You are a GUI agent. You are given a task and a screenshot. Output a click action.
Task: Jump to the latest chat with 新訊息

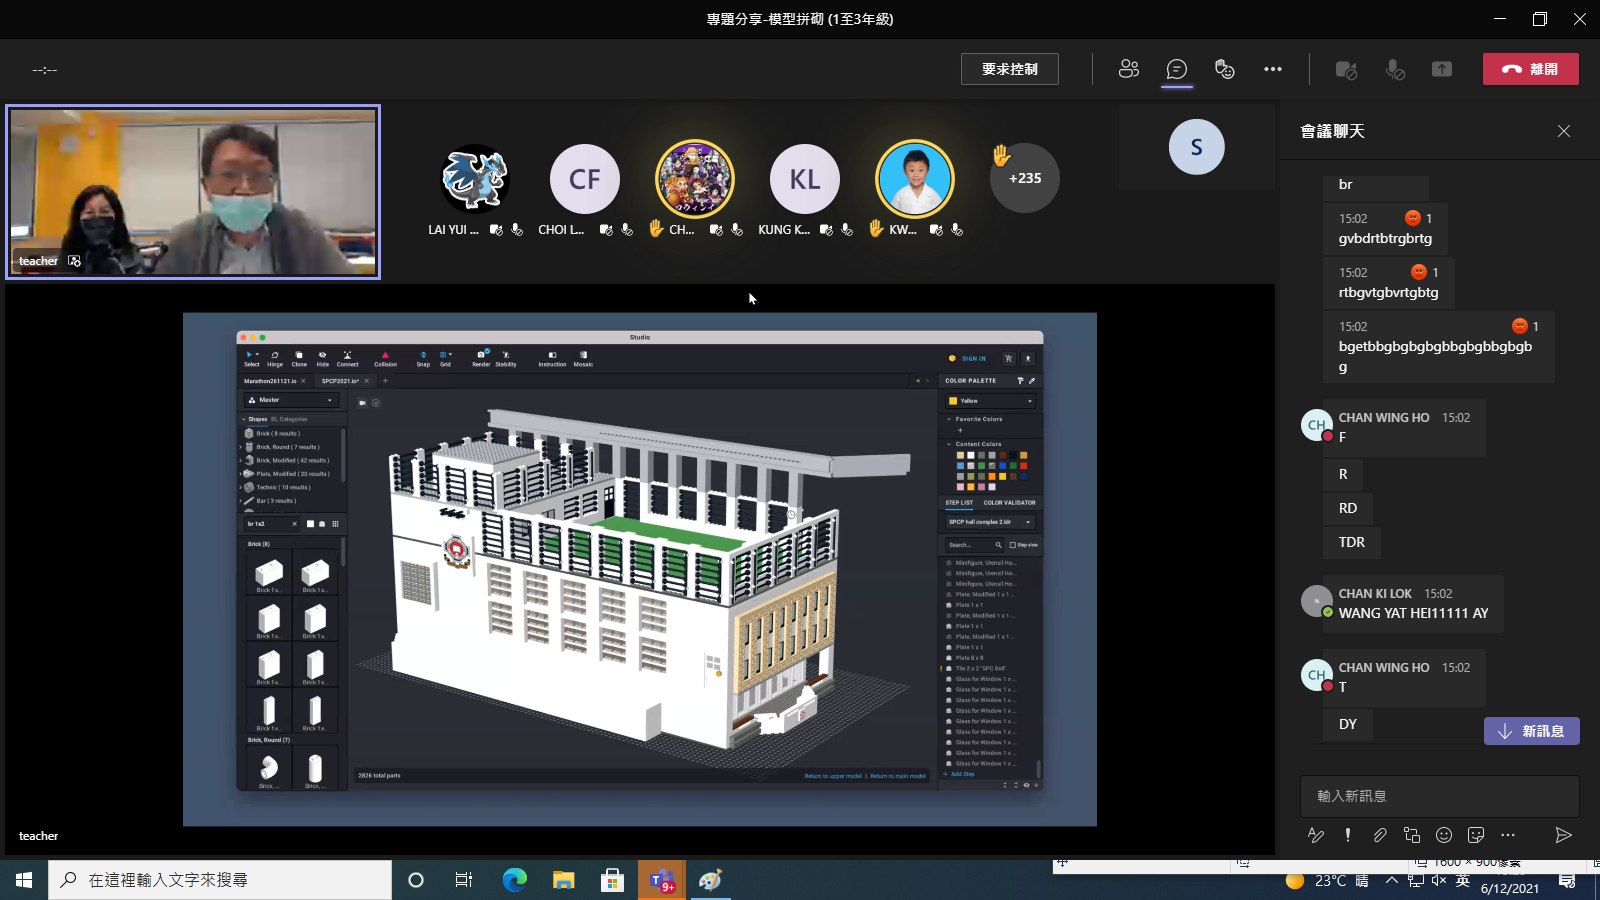pyautogui.click(x=1531, y=731)
